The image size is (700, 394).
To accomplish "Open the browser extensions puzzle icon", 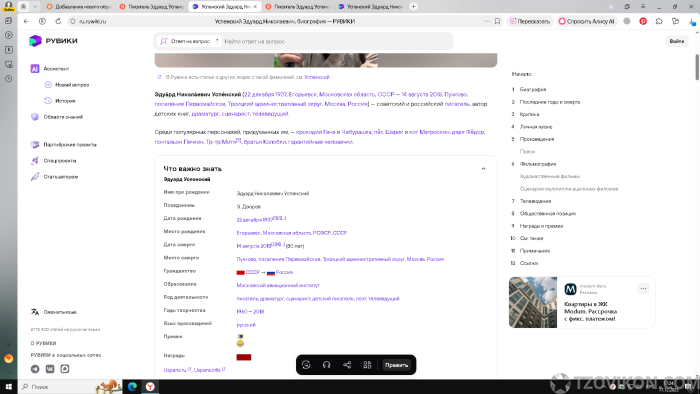I will tap(659, 21).
